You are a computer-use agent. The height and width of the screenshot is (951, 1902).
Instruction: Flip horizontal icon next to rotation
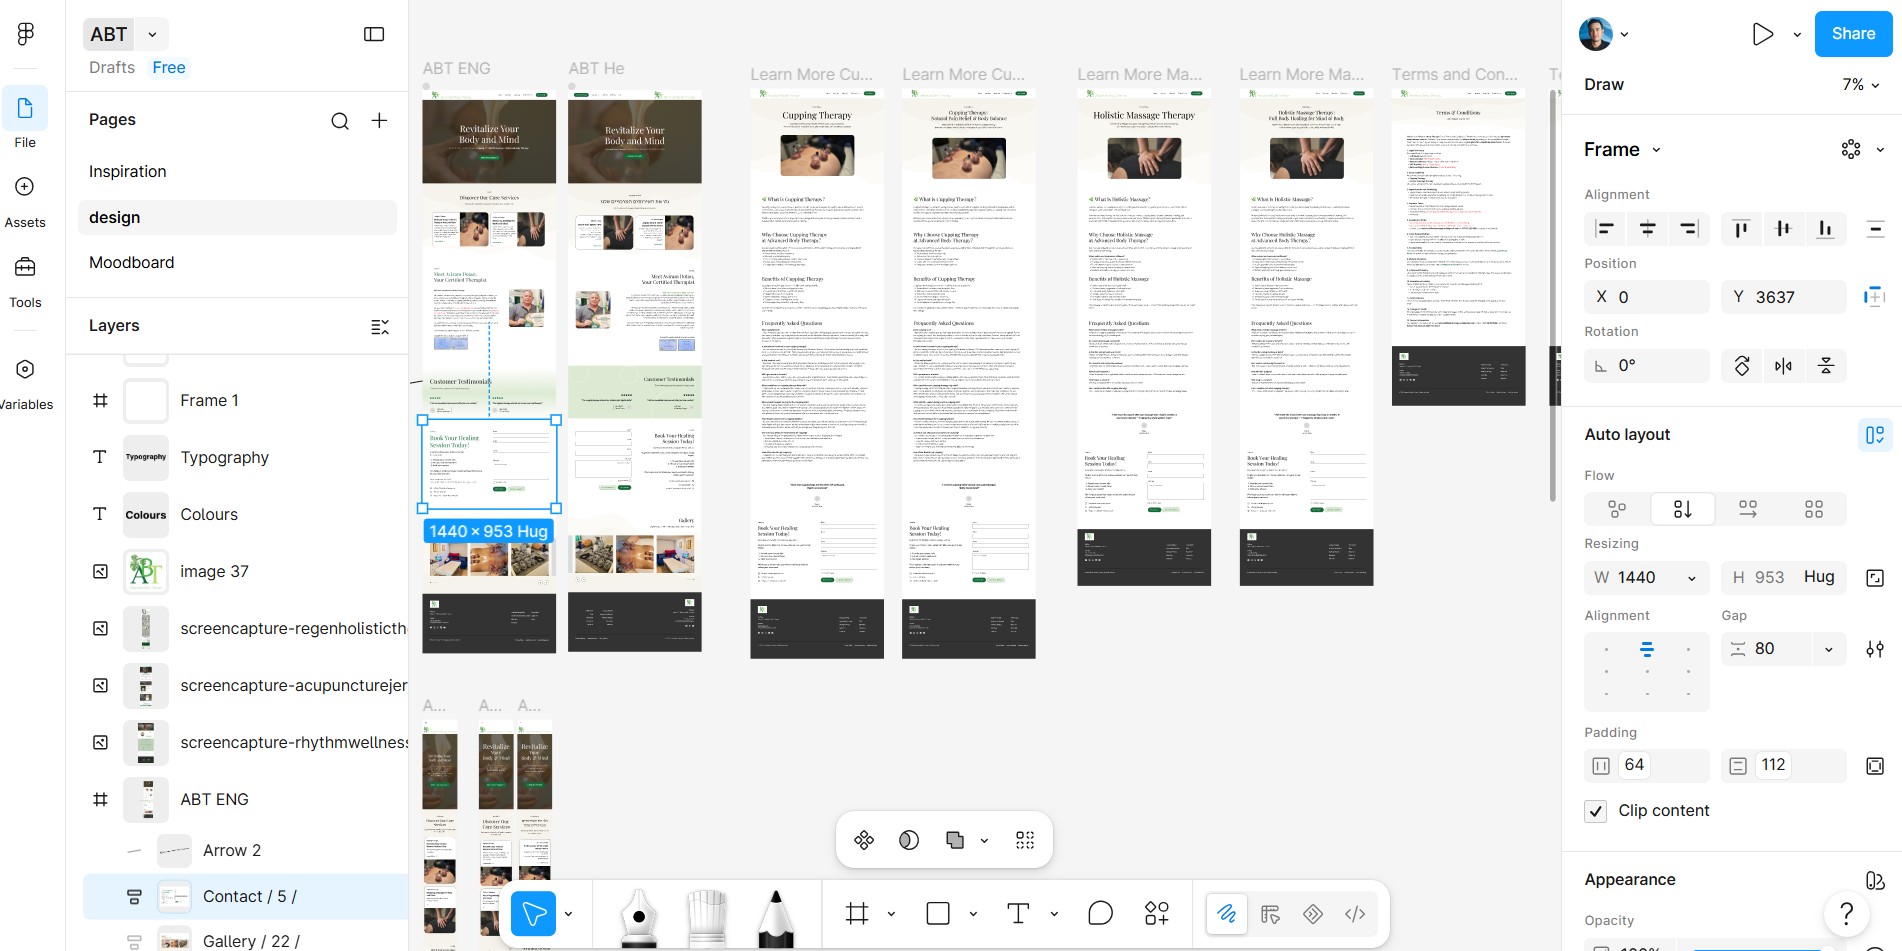(1783, 366)
